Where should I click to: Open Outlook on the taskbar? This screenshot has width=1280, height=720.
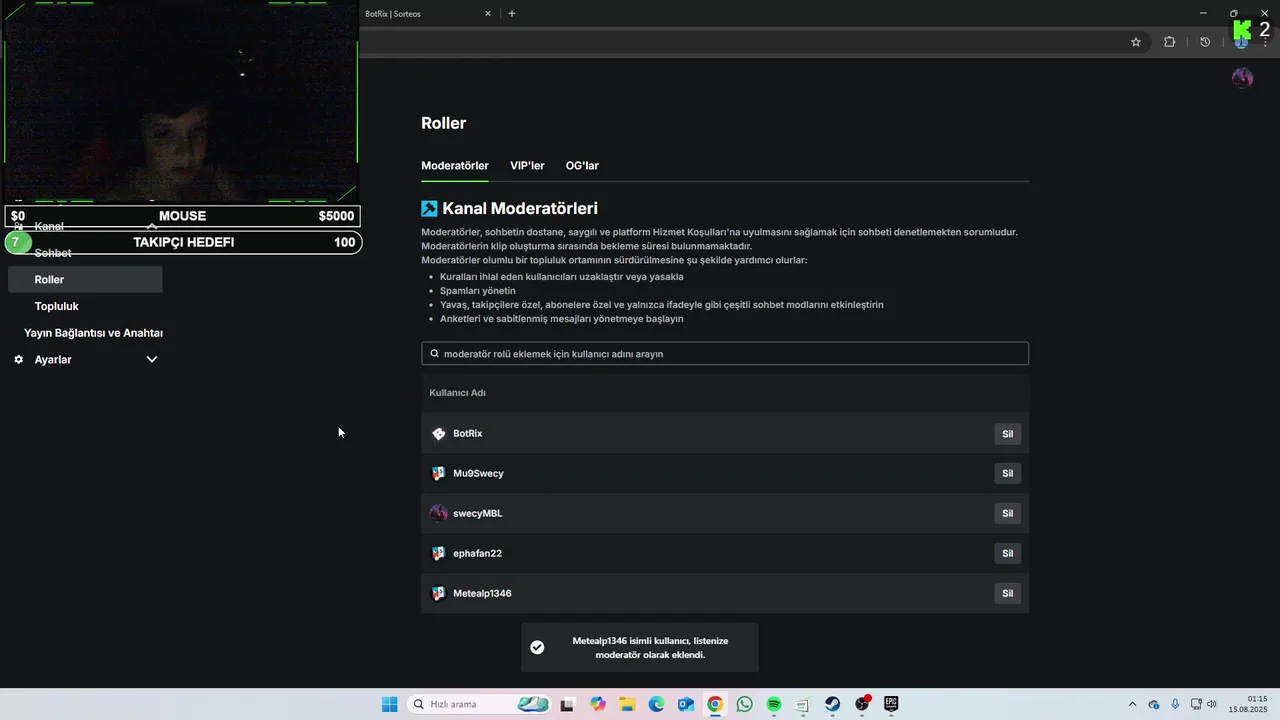click(x=686, y=704)
